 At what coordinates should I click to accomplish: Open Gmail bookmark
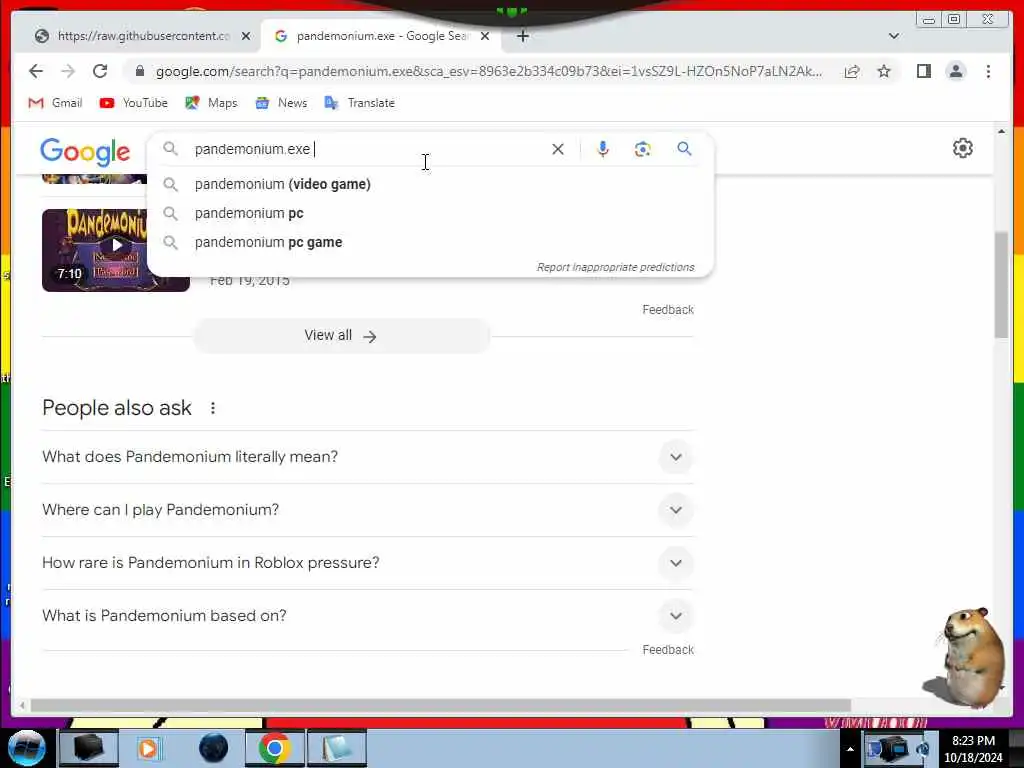pyautogui.click(x=56, y=103)
